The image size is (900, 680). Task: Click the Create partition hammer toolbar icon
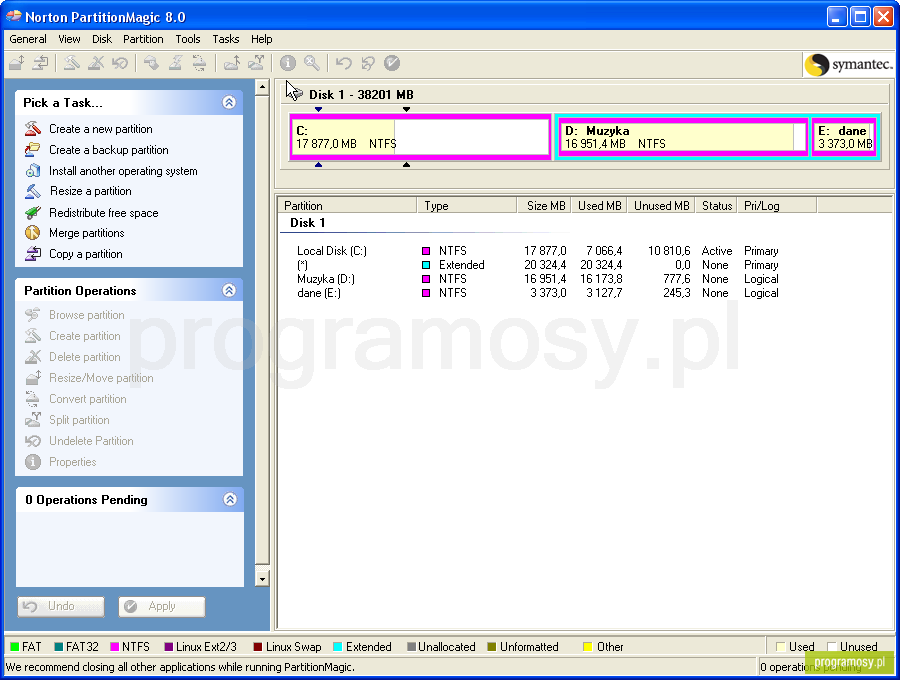point(72,63)
